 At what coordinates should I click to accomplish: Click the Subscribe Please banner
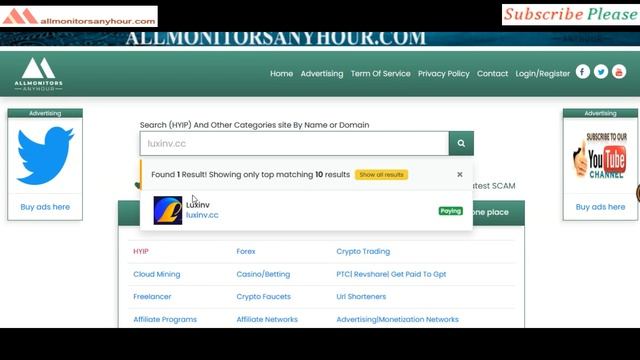point(571,15)
